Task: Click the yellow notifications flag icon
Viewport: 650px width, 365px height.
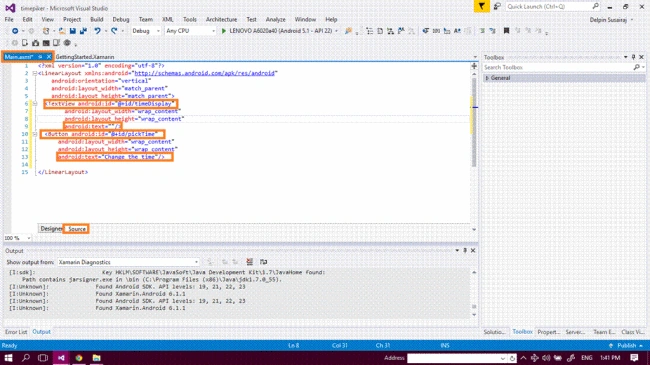Action: [481, 6]
